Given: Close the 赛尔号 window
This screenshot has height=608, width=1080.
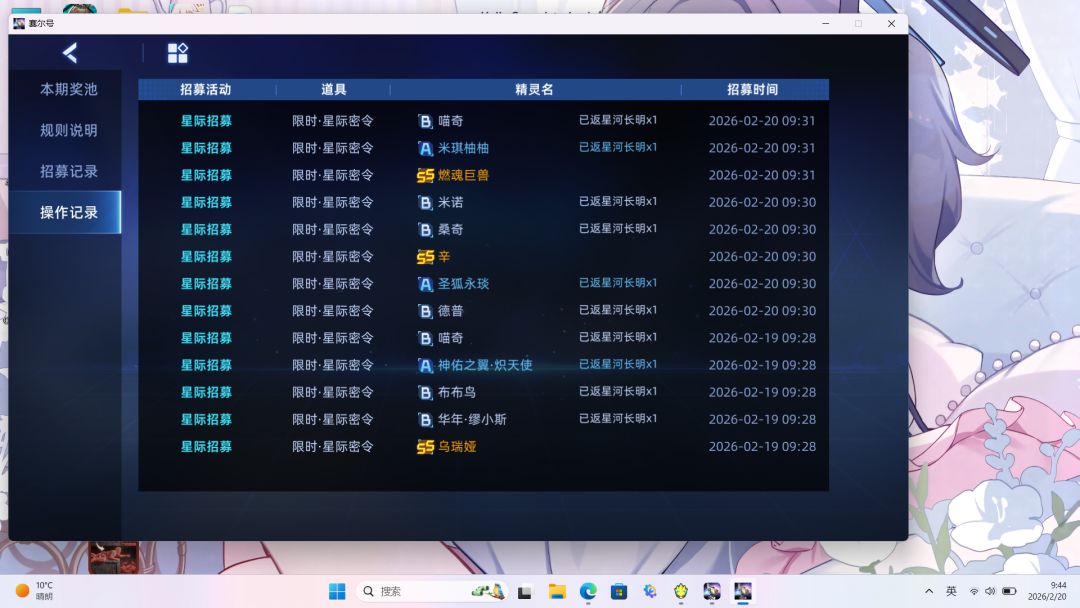Looking at the screenshot, I should click(x=891, y=23).
